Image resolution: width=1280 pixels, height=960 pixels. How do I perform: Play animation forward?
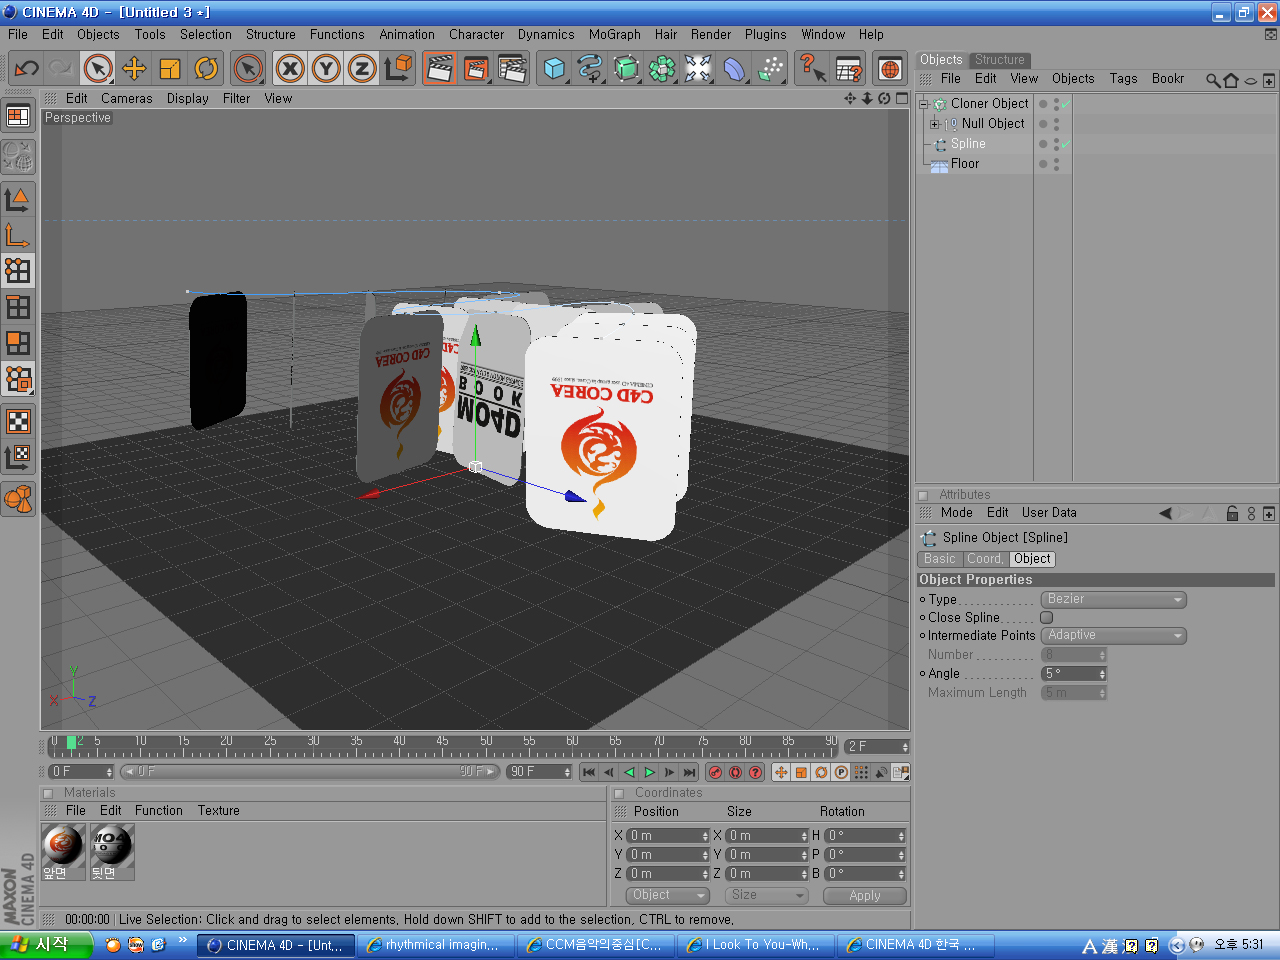point(649,772)
